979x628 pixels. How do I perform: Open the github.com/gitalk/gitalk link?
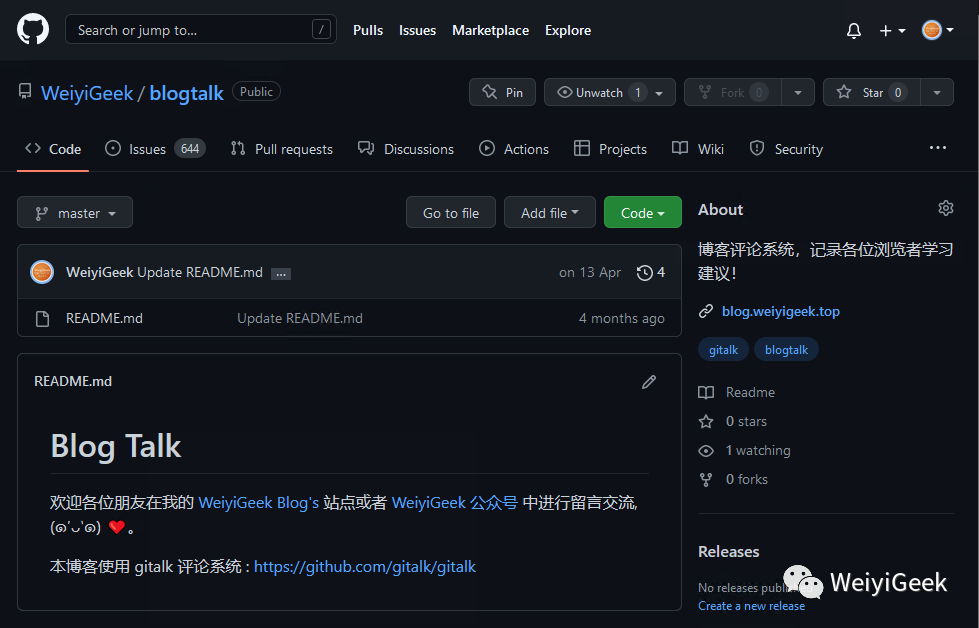[365, 566]
